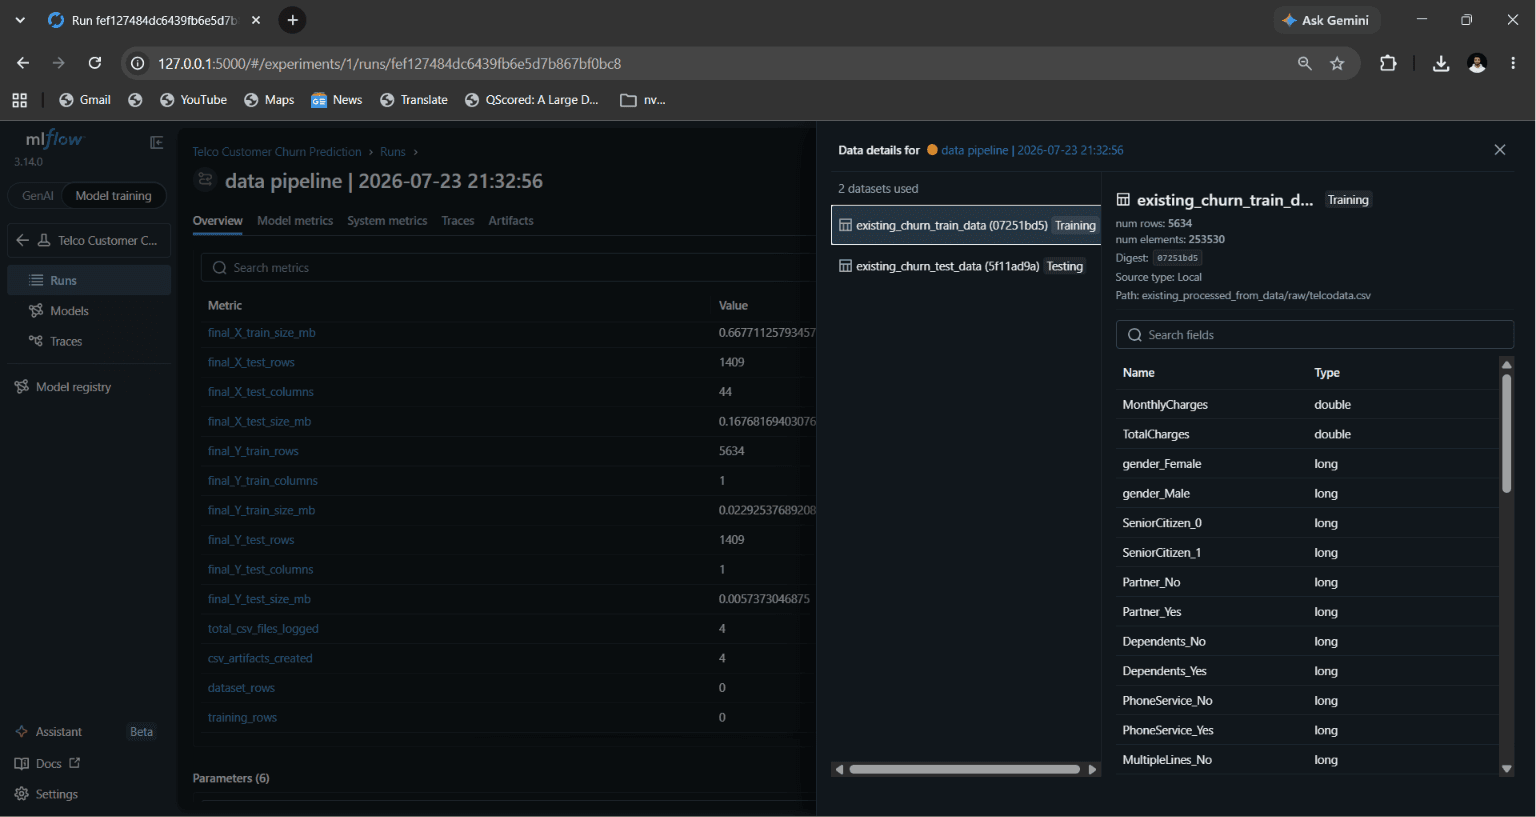Go back in browser history

coord(23,63)
